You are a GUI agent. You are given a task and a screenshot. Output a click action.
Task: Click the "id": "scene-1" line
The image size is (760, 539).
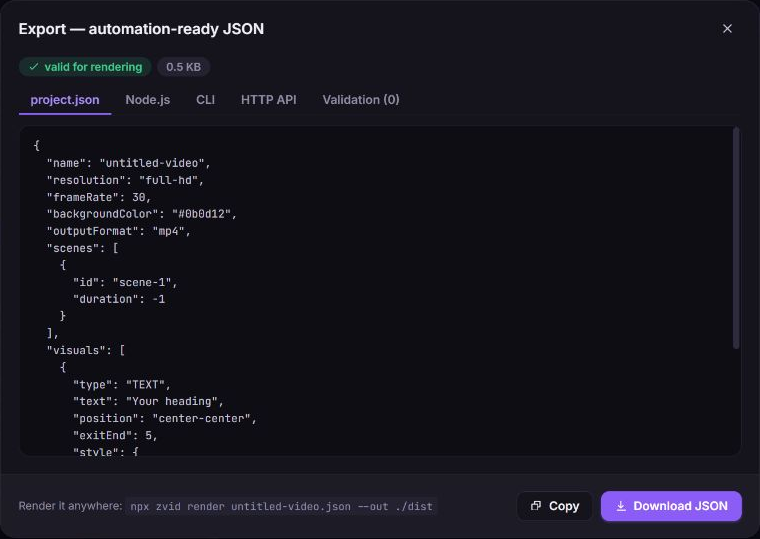click(x=126, y=283)
